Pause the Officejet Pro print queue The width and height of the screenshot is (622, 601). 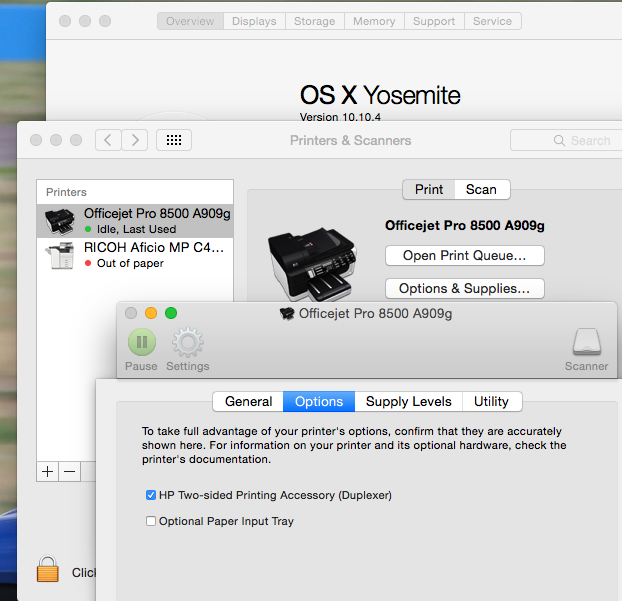pyautogui.click(x=142, y=342)
